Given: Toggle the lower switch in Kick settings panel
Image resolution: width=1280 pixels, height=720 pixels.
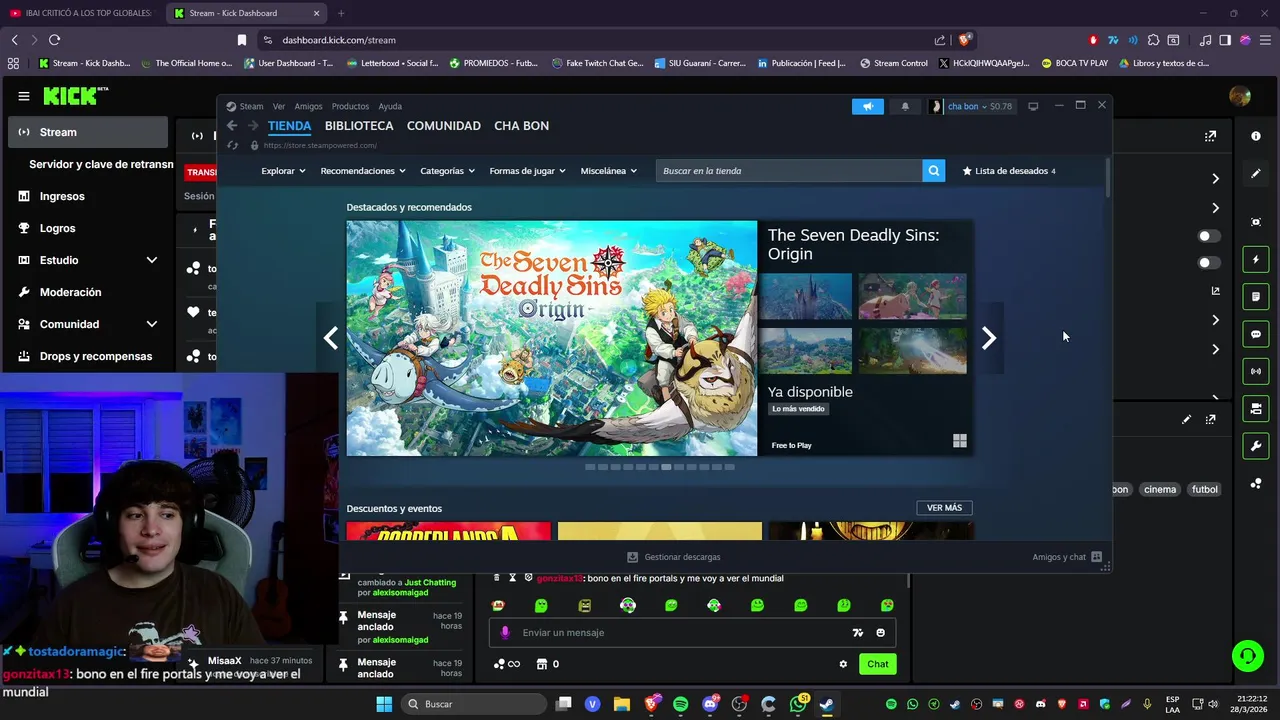Looking at the screenshot, I should tap(1209, 263).
